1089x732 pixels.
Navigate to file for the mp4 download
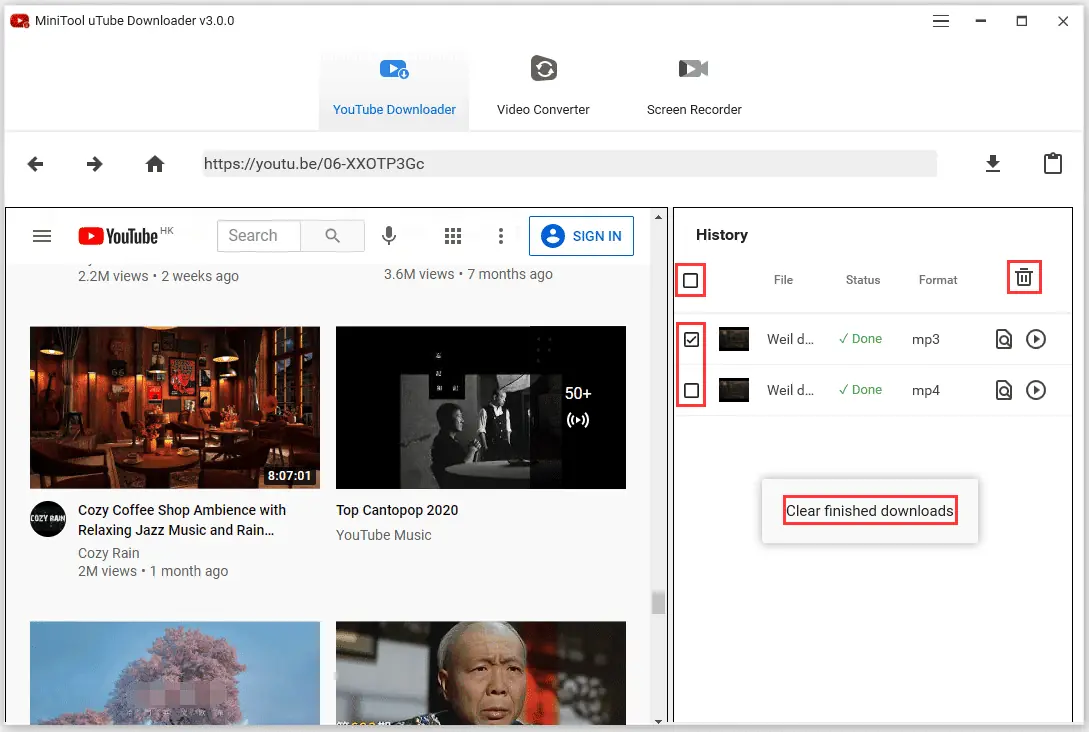coord(1004,390)
